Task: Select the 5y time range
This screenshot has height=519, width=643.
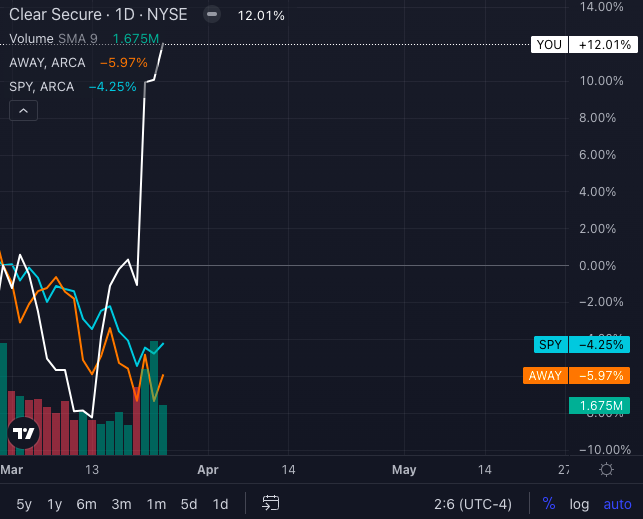Action: point(24,503)
